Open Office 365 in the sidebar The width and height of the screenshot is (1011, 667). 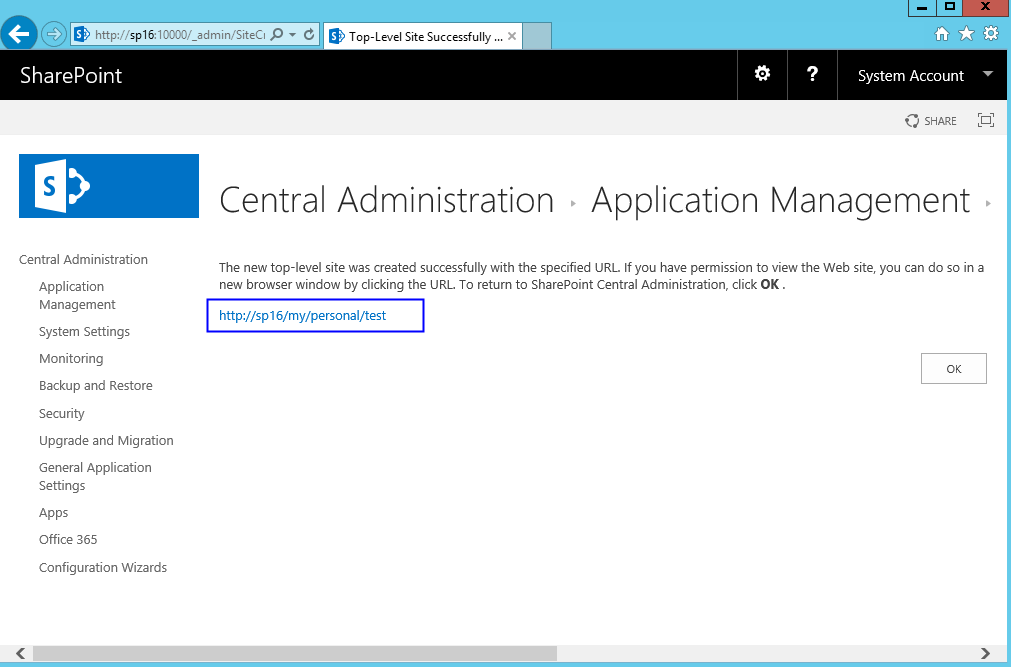[68, 539]
